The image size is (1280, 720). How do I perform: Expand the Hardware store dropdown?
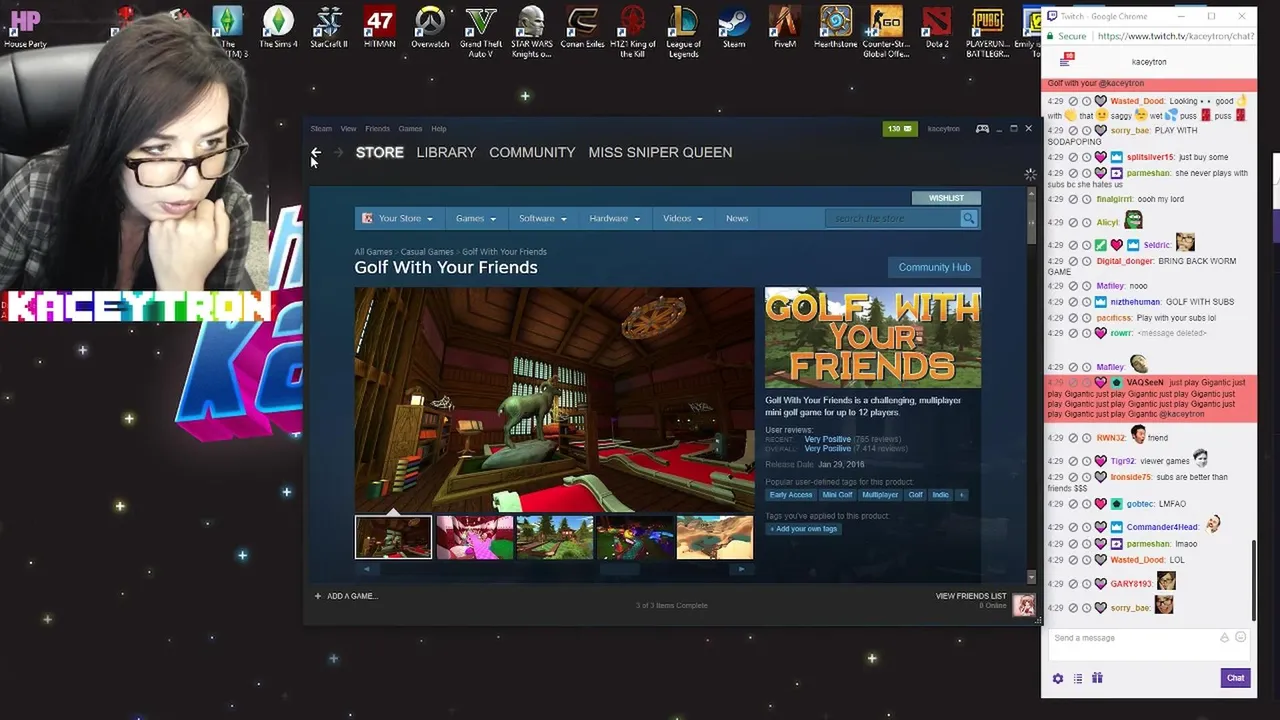click(615, 218)
